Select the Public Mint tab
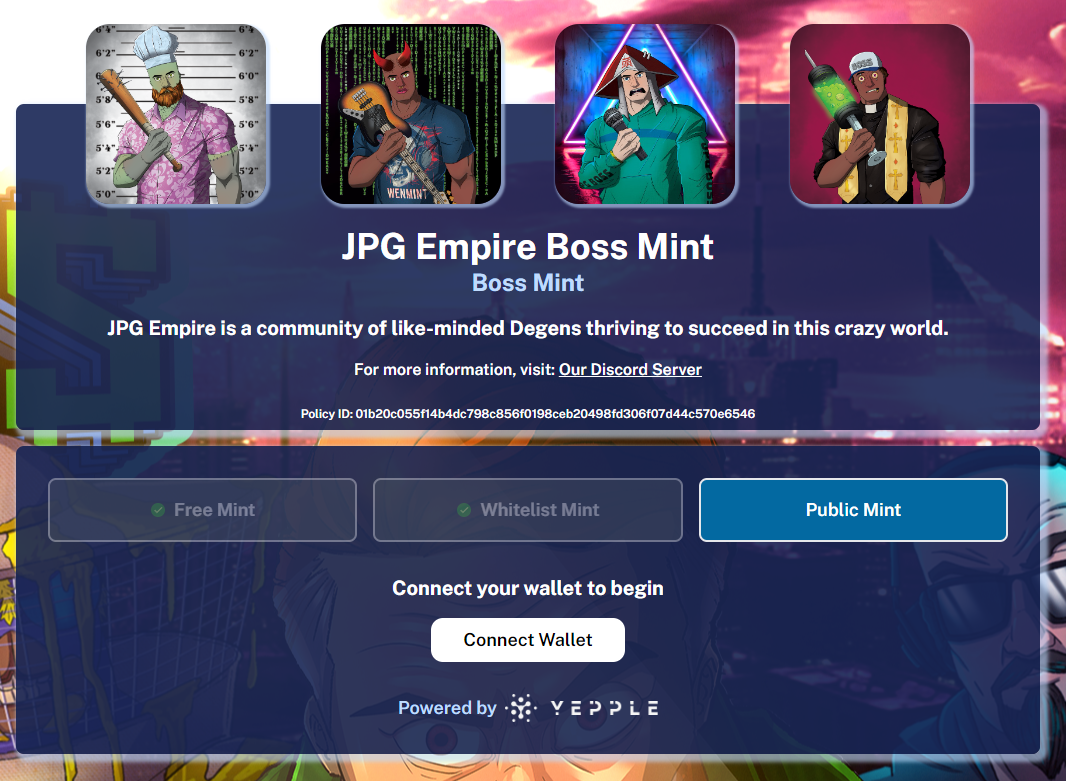The width and height of the screenshot is (1066, 781). tap(853, 510)
